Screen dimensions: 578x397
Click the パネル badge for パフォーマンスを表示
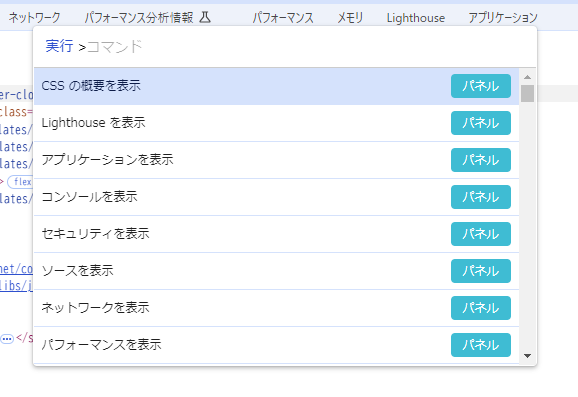coord(481,345)
